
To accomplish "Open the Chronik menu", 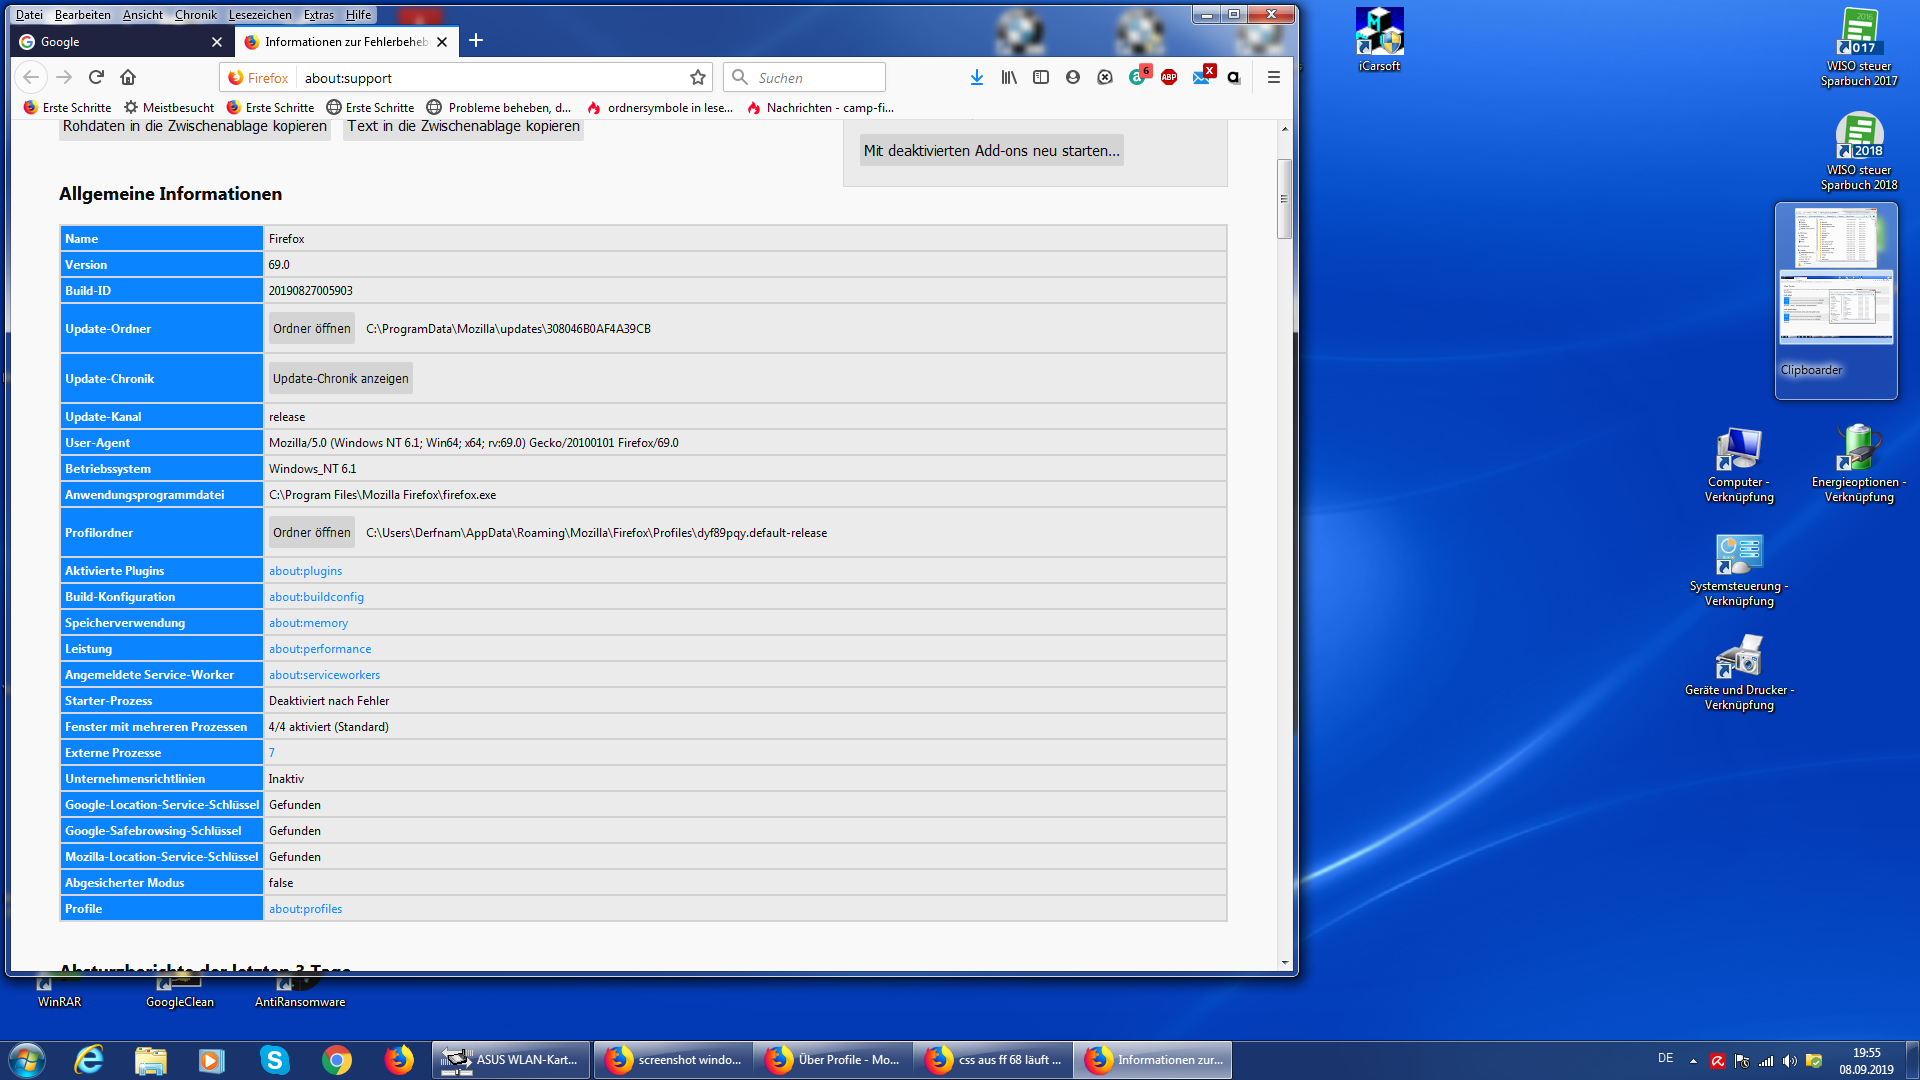I will click(195, 15).
